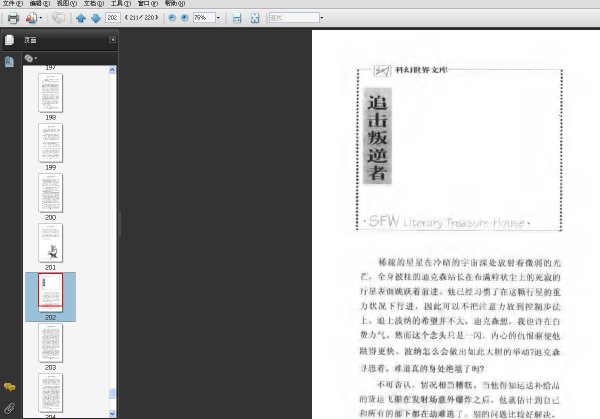Open the 帮助 (Help) menu
600x419 pixels.
pos(174,3)
